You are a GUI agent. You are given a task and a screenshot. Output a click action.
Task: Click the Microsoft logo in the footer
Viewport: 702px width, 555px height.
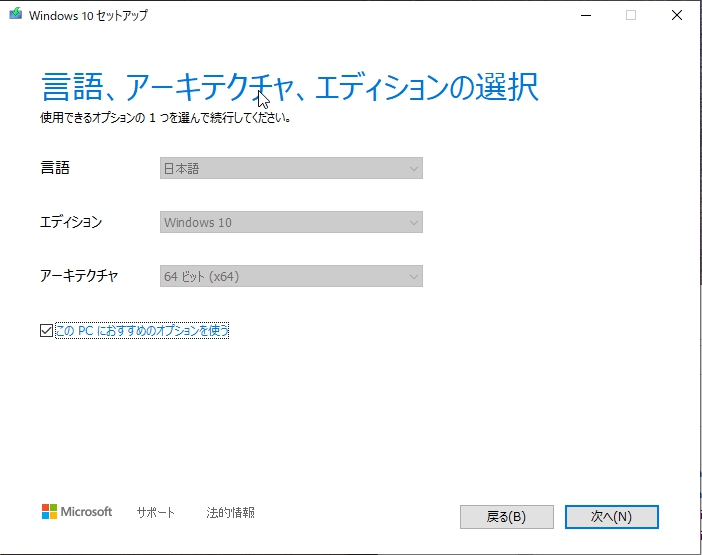(x=77, y=512)
